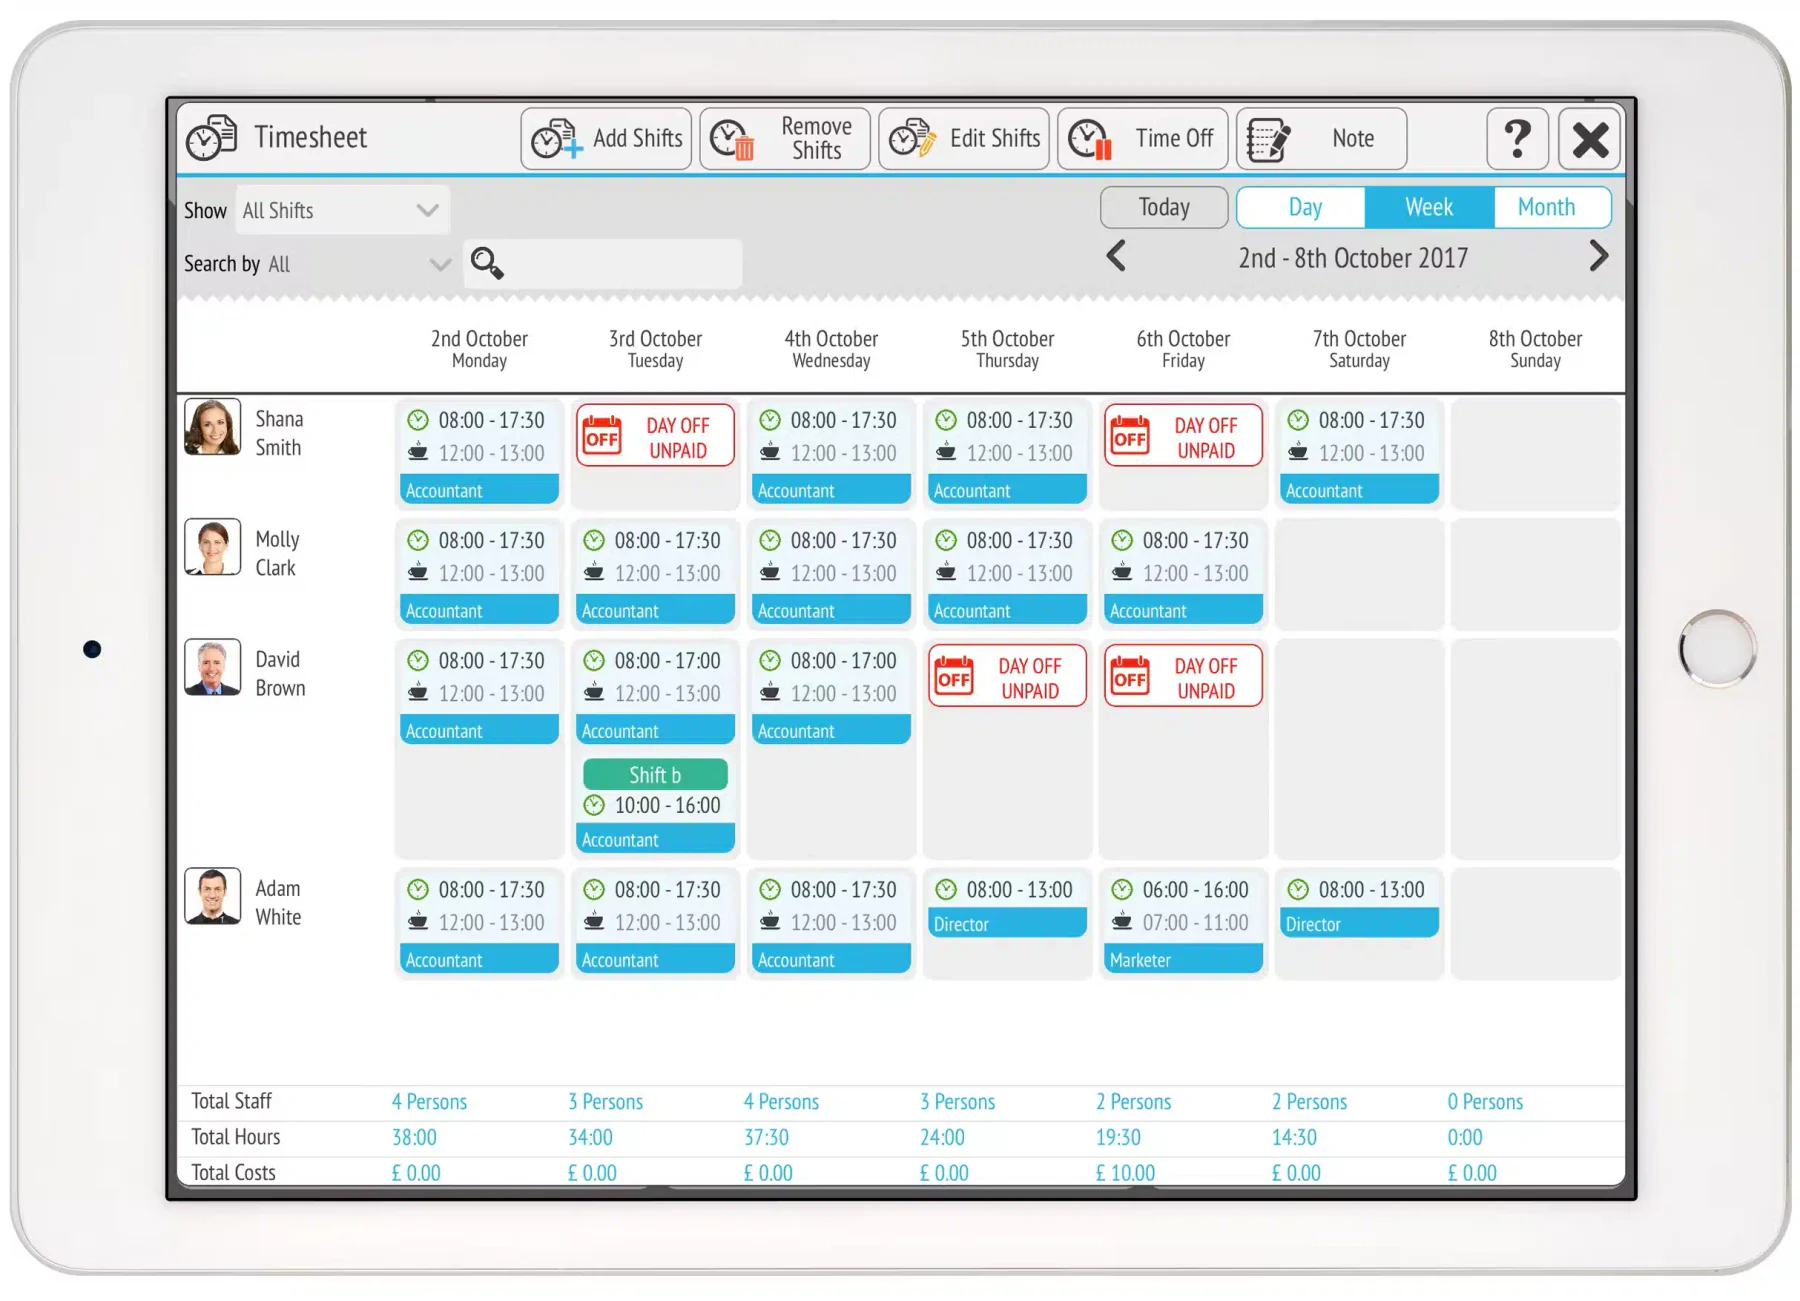Switch to Week view
Viewport: 1800px width, 1301px height.
(1429, 207)
